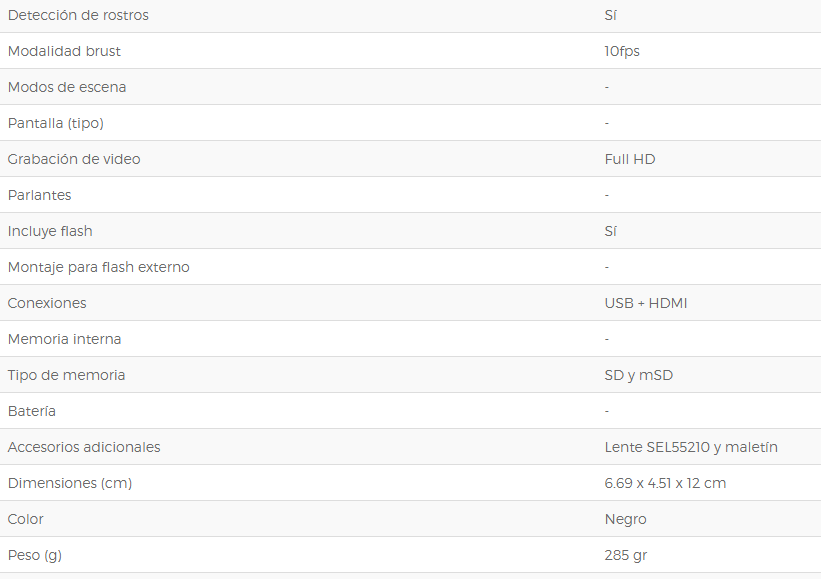Screen dimensions: 821x579
Task: Click the Full HD value
Action: tap(629, 159)
